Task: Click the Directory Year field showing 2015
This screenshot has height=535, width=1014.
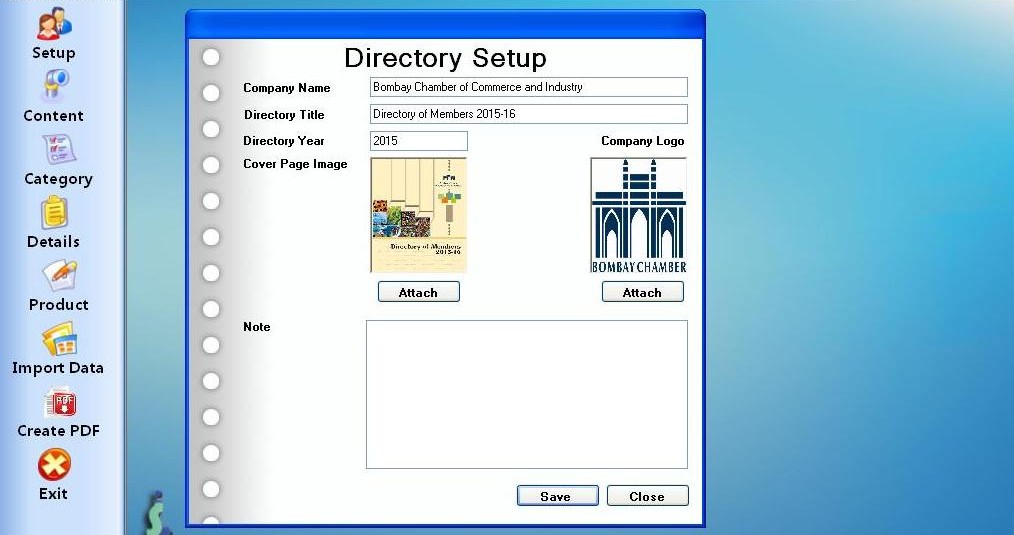Action: click(418, 141)
